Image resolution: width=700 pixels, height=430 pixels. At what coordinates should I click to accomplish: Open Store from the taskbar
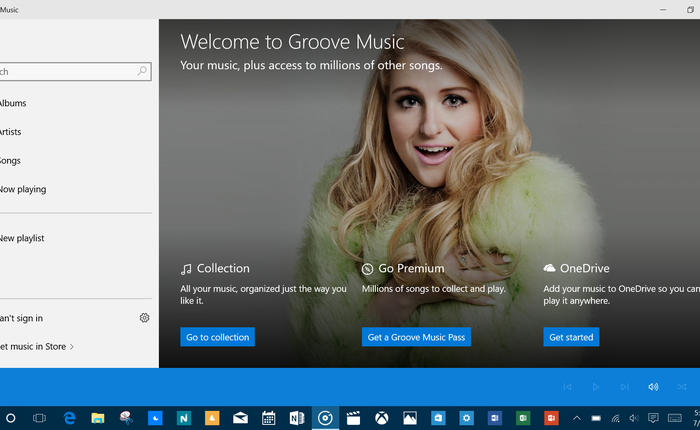point(438,418)
